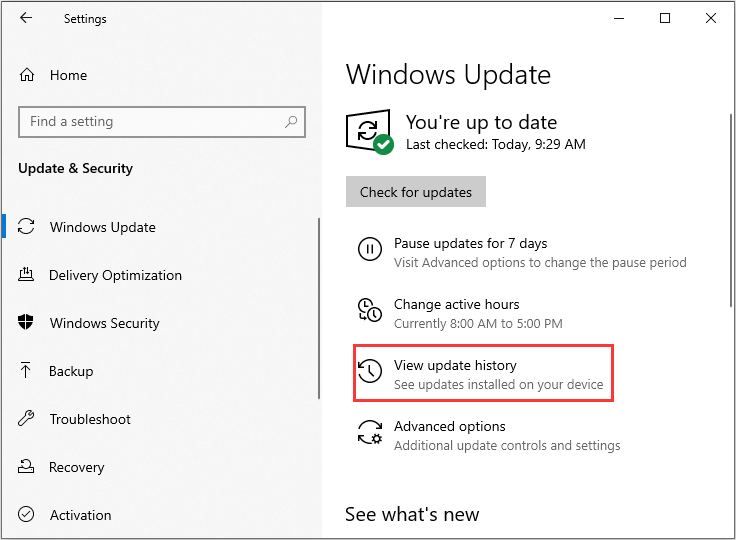
Task: Click the Pause updates circle icon
Action: pyautogui.click(x=370, y=249)
